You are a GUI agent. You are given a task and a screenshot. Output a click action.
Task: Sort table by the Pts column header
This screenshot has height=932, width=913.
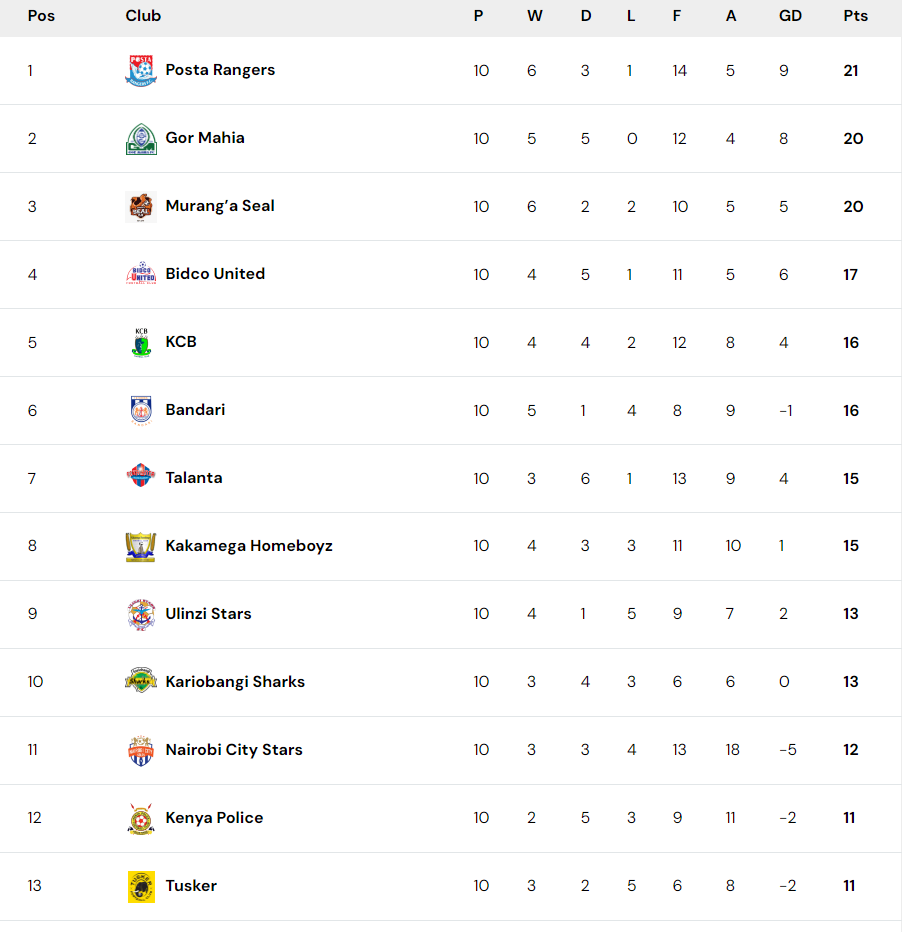[855, 16]
